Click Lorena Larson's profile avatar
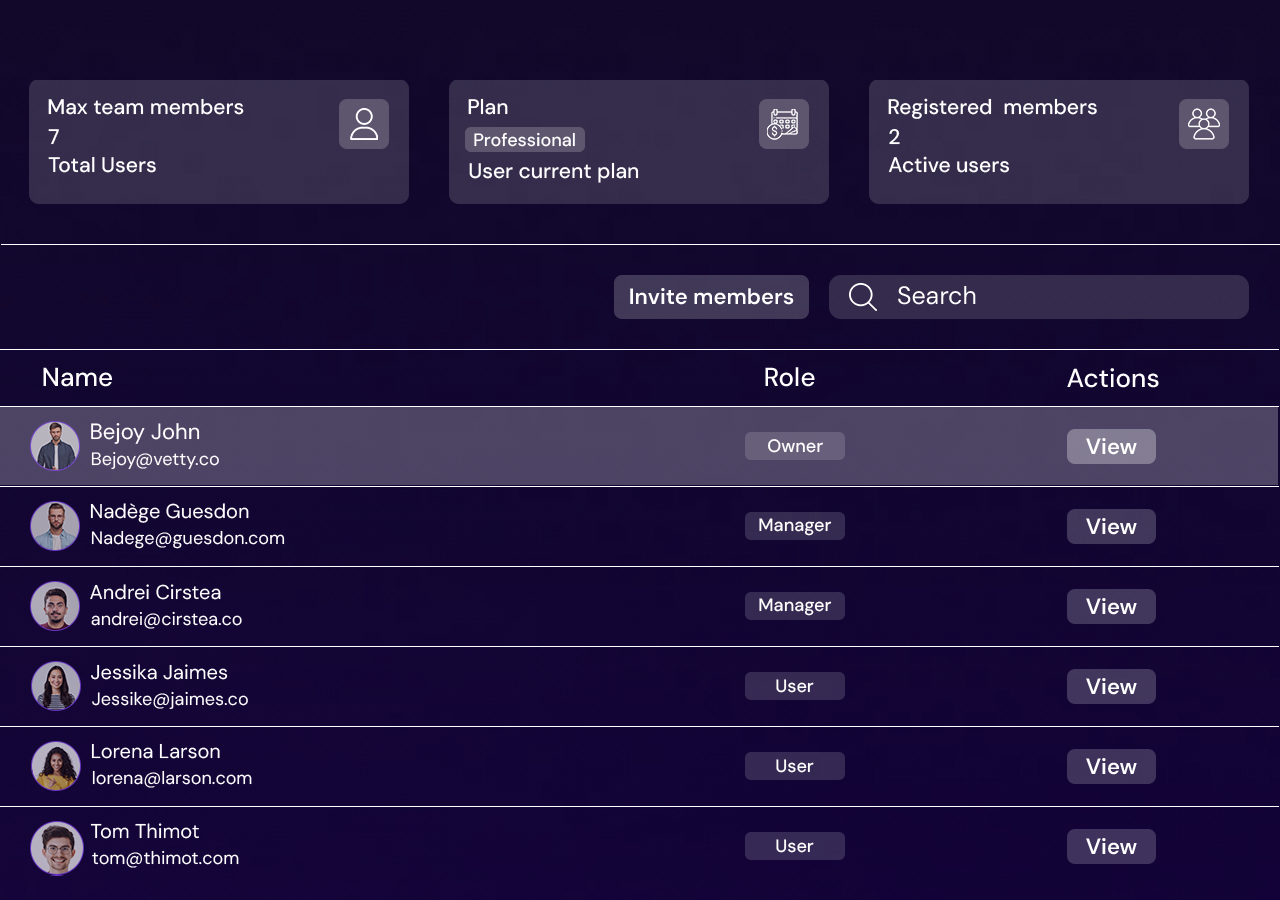 (55, 766)
